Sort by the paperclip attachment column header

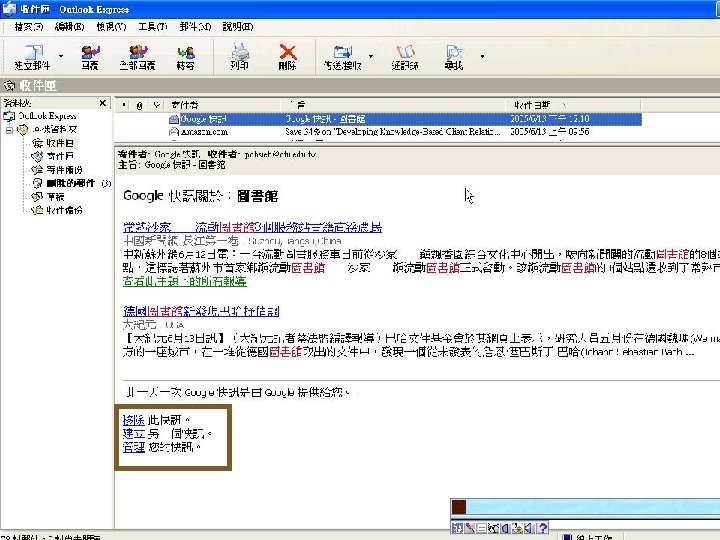tap(140, 105)
